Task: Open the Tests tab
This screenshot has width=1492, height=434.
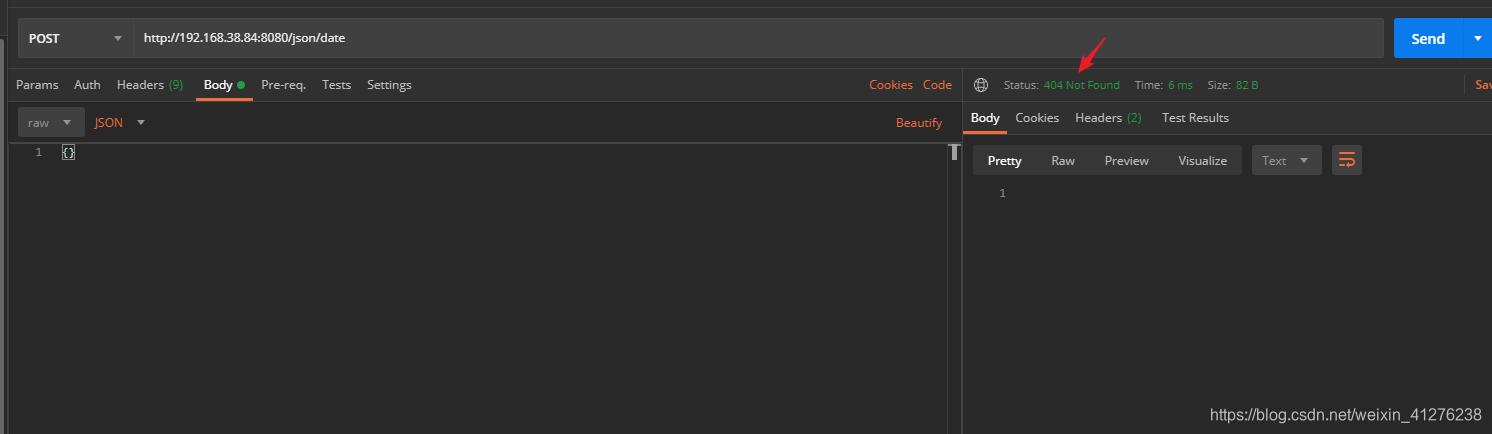Action: [336, 85]
